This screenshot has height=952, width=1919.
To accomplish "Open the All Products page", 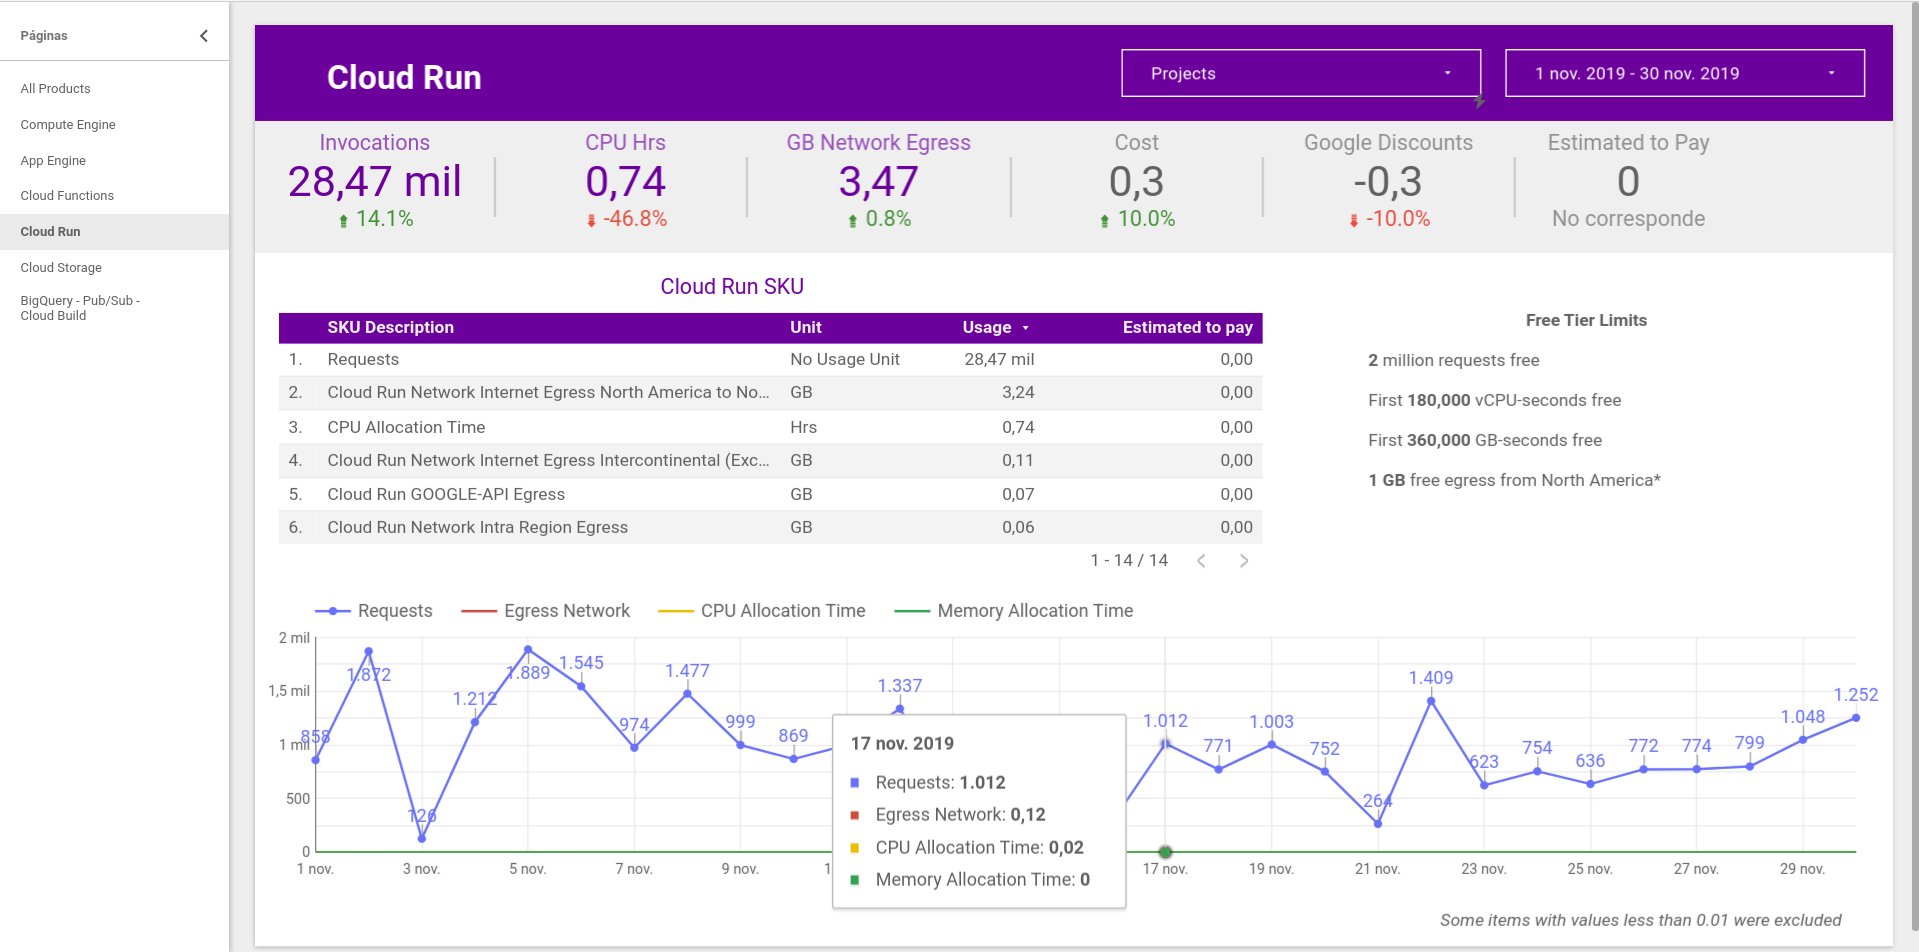I will pyautogui.click(x=56, y=89).
